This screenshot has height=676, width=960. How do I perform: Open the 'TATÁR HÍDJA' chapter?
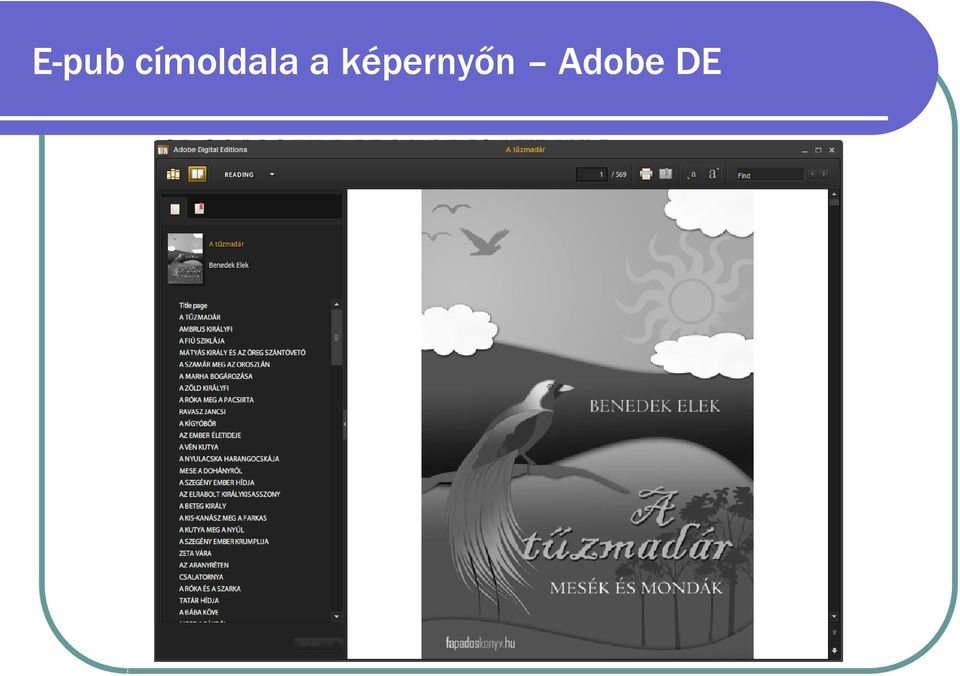pyautogui.click(x=199, y=601)
